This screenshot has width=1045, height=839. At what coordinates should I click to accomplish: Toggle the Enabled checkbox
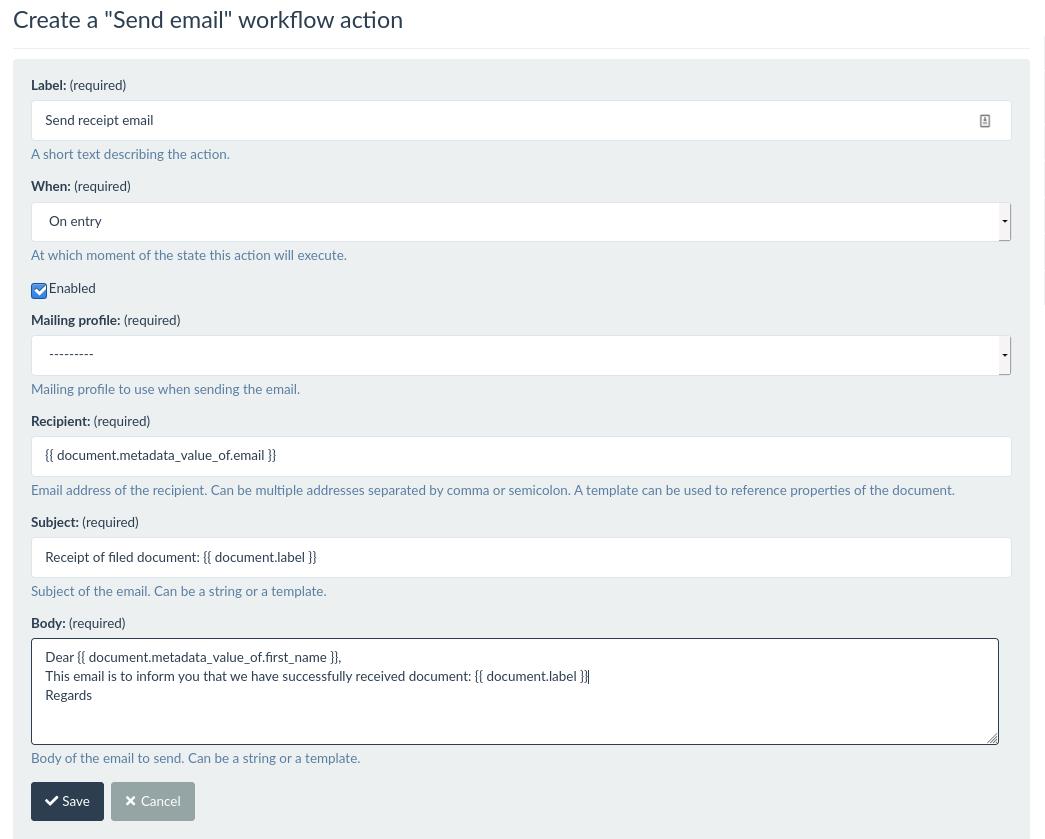coord(39,290)
